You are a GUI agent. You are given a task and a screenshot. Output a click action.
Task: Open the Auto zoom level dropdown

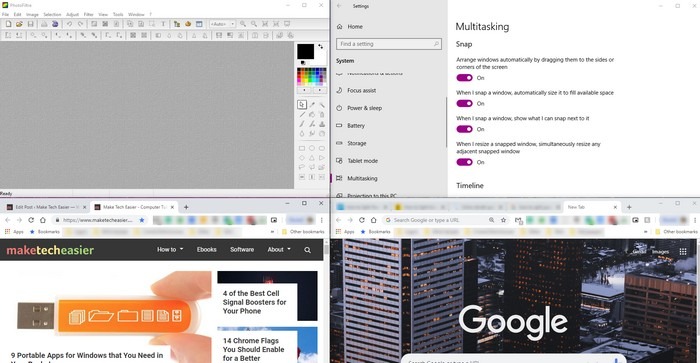pos(223,24)
